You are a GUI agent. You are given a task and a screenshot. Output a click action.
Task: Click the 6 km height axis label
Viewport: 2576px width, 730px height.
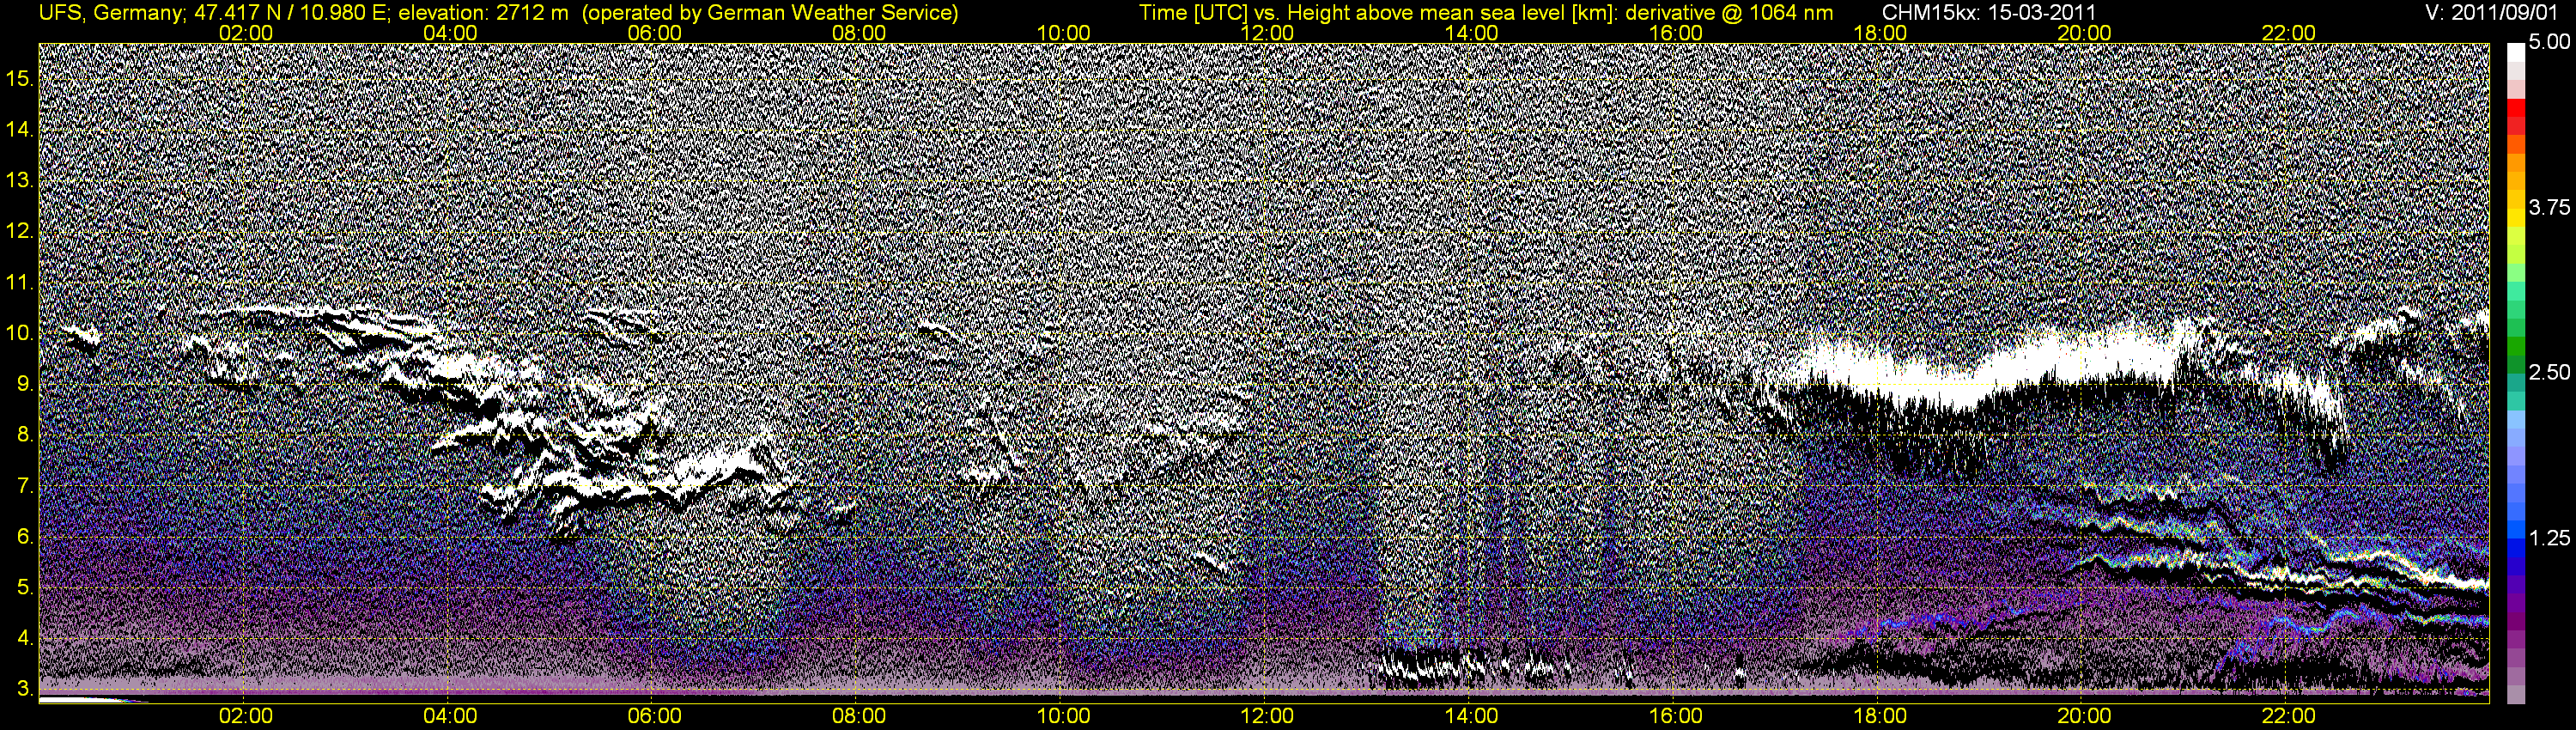pyautogui.click(x=25, y=537)
